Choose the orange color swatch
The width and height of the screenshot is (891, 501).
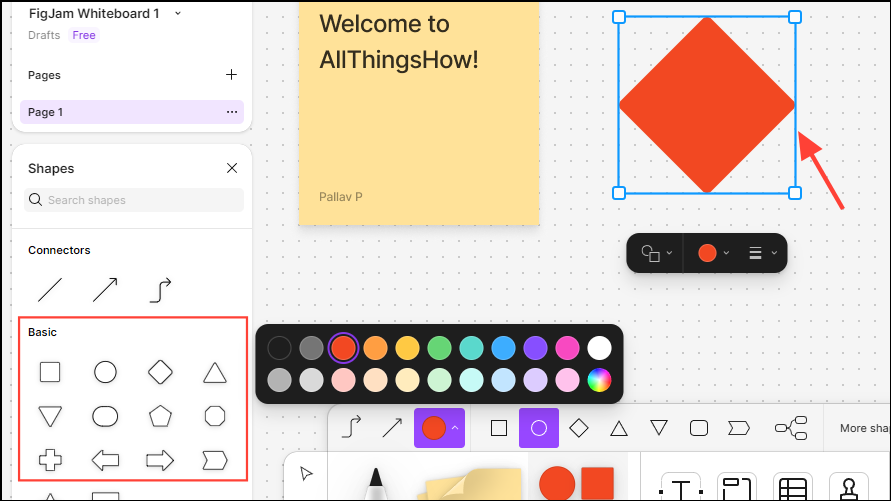tap(375, 348)
